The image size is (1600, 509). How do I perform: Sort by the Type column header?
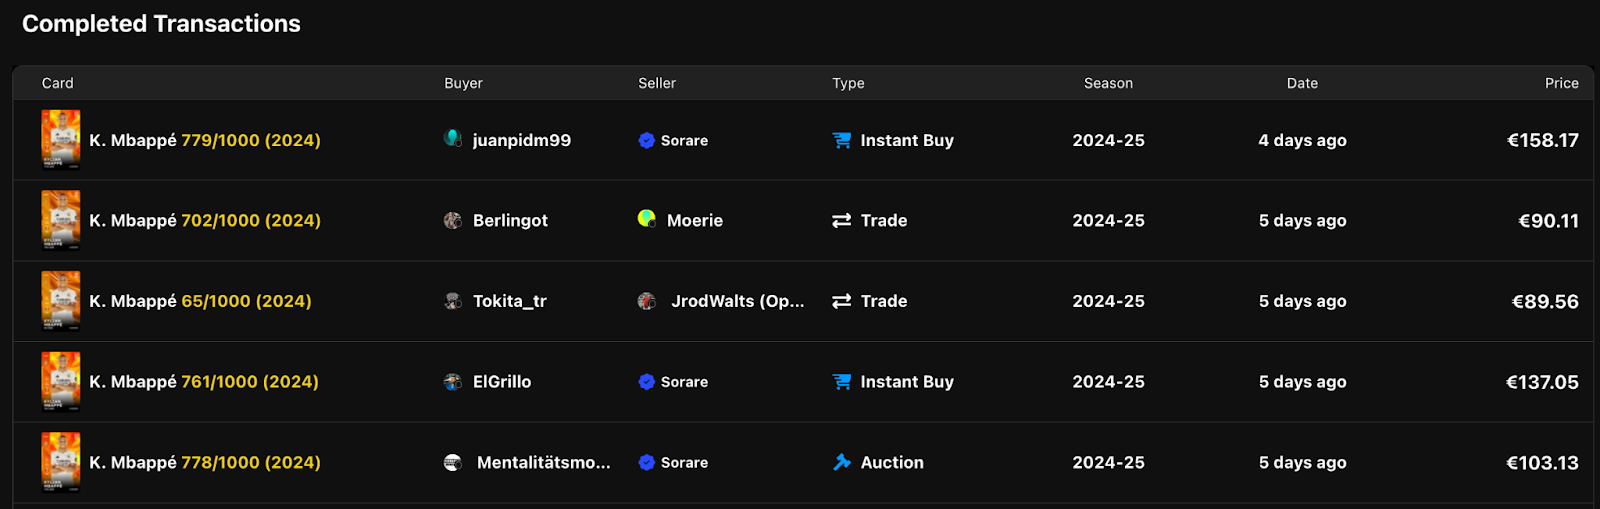pos(848,83)
